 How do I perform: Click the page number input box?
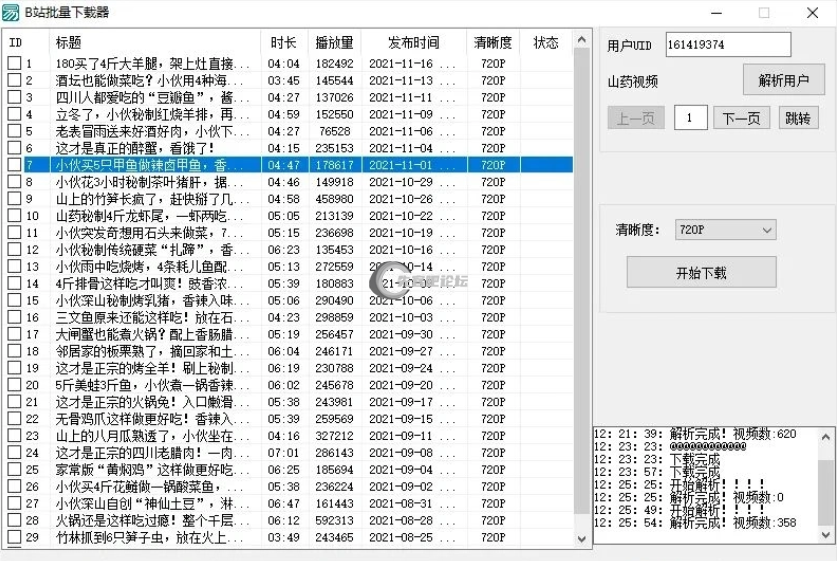690,118
